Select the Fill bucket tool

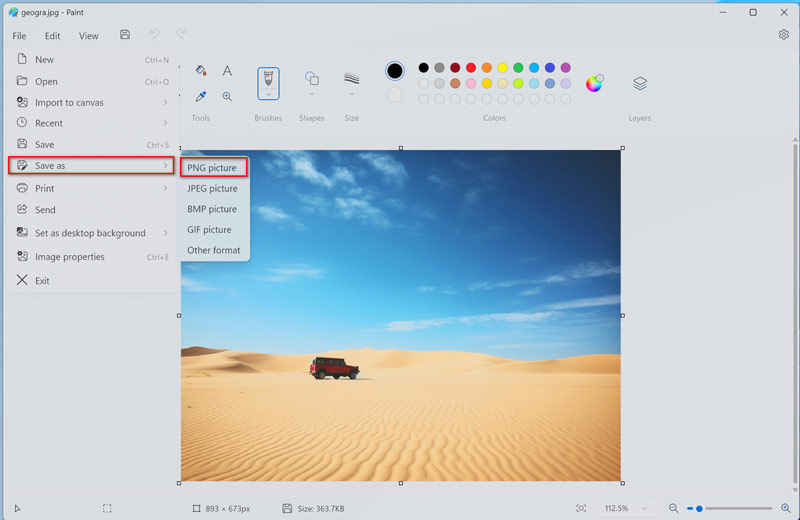(x=201, y=70)
